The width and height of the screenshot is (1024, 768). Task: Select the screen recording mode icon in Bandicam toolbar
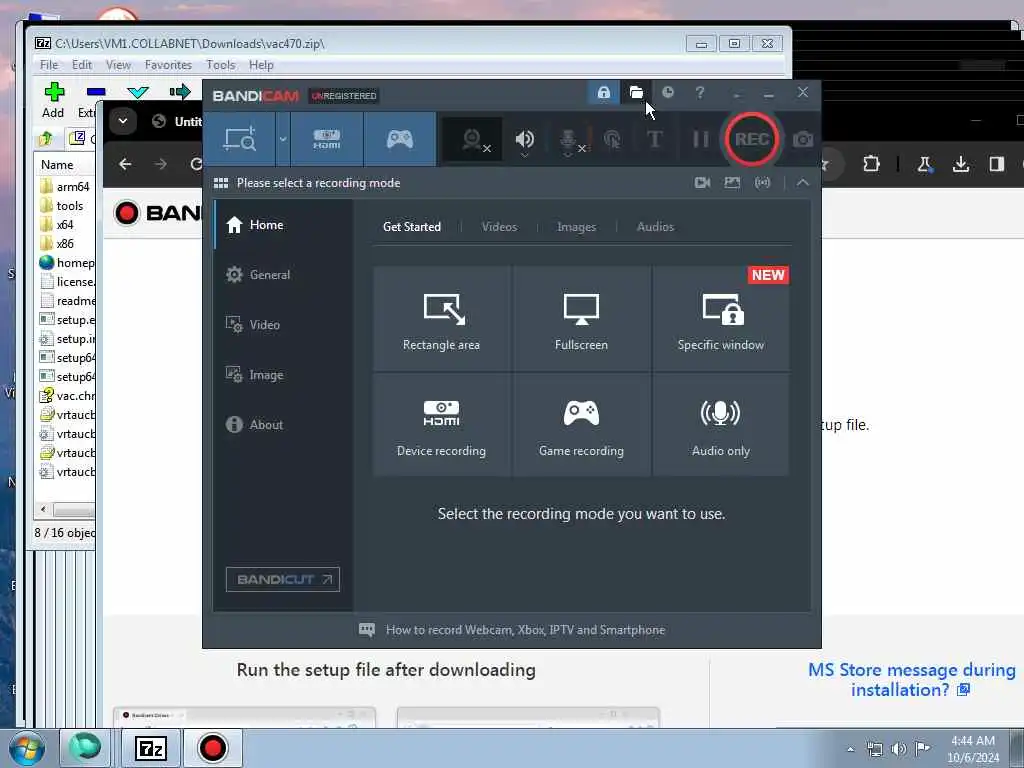(240, 139)
